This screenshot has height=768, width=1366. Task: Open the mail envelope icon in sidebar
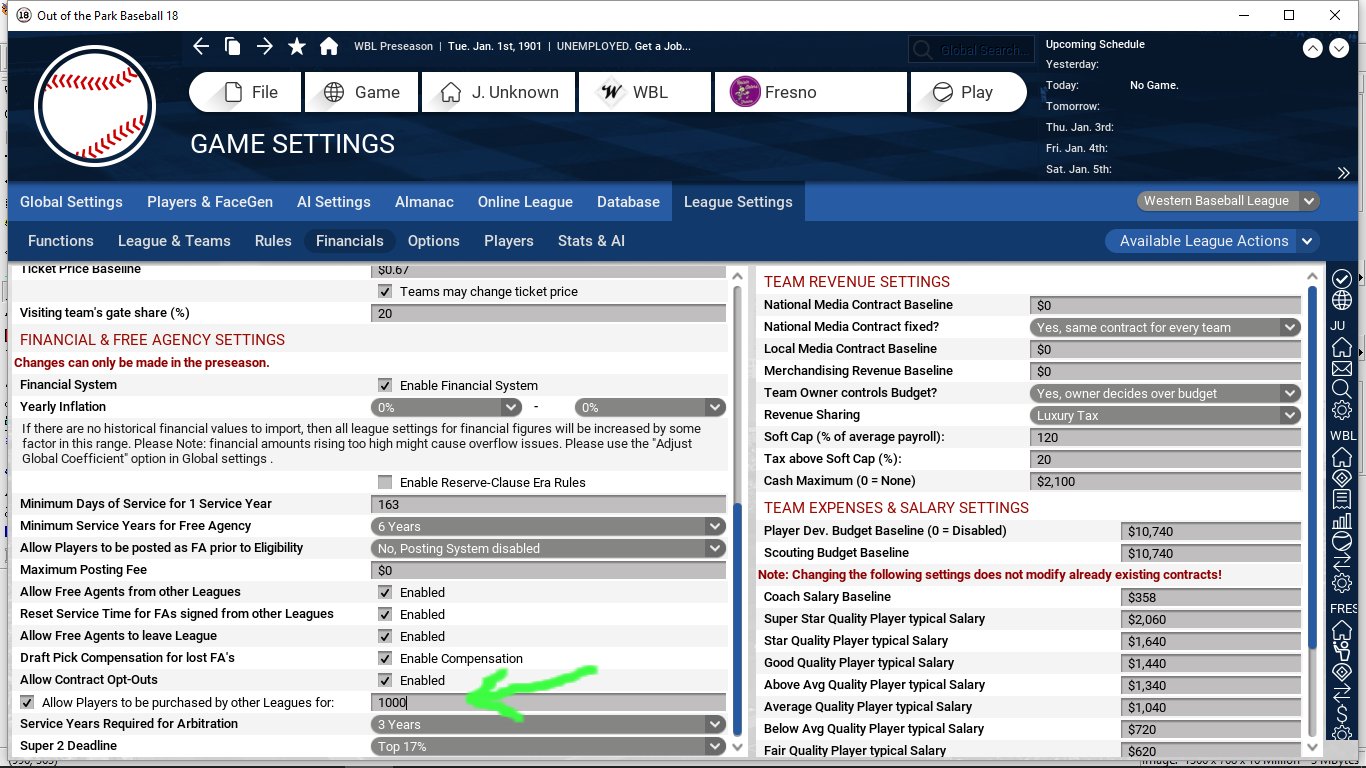tap(1342, 368)
